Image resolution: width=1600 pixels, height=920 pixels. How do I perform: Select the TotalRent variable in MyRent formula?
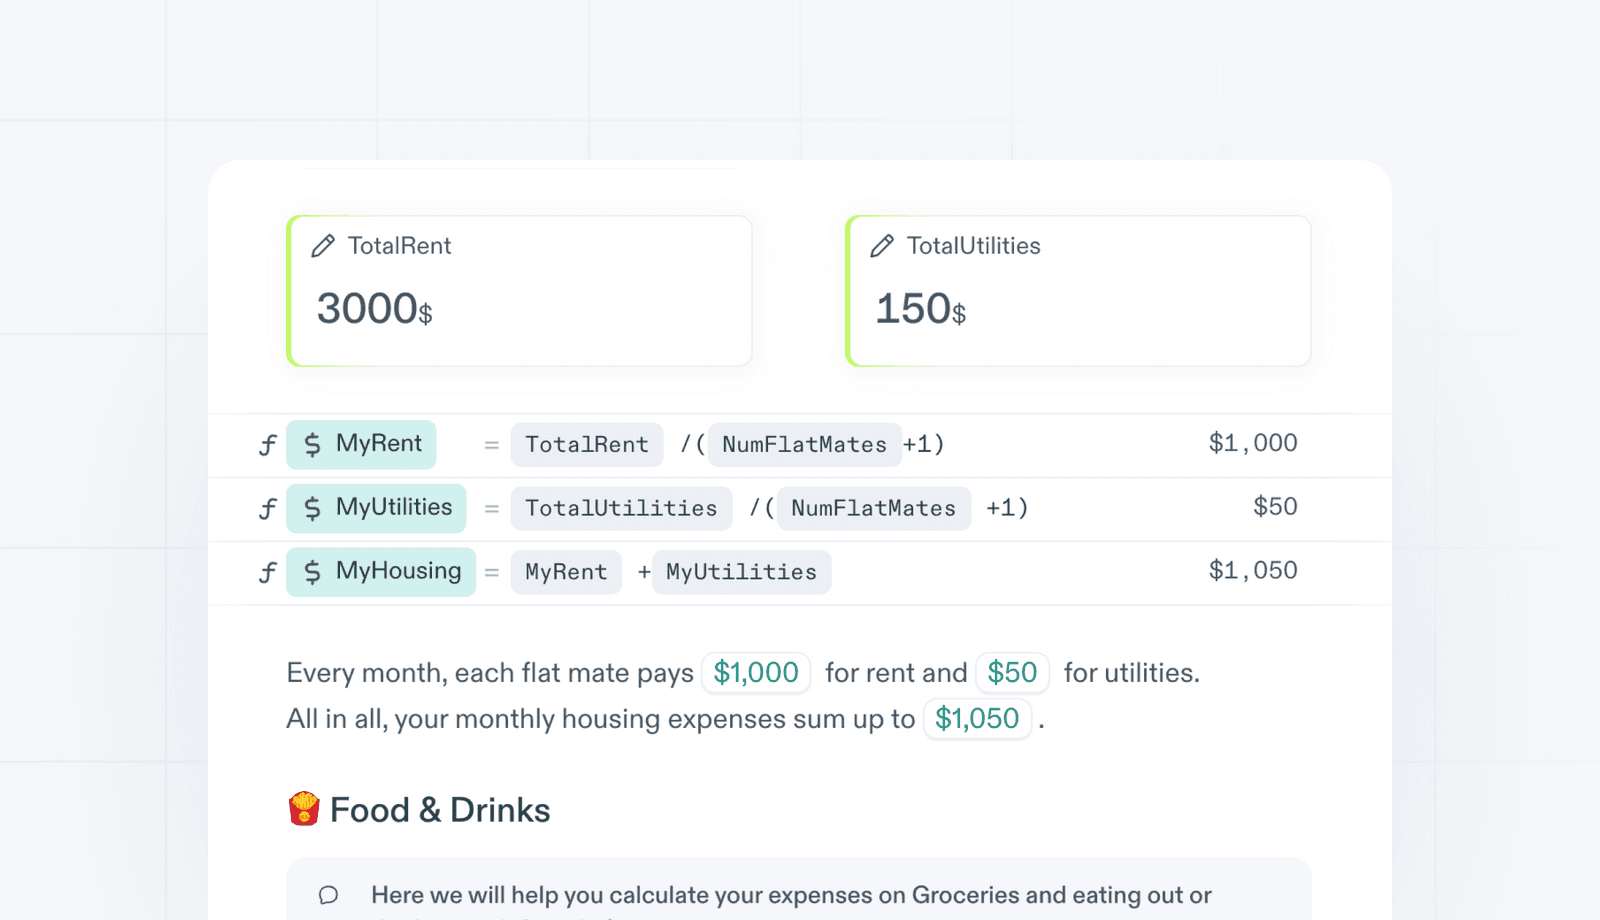coord(587,445)
